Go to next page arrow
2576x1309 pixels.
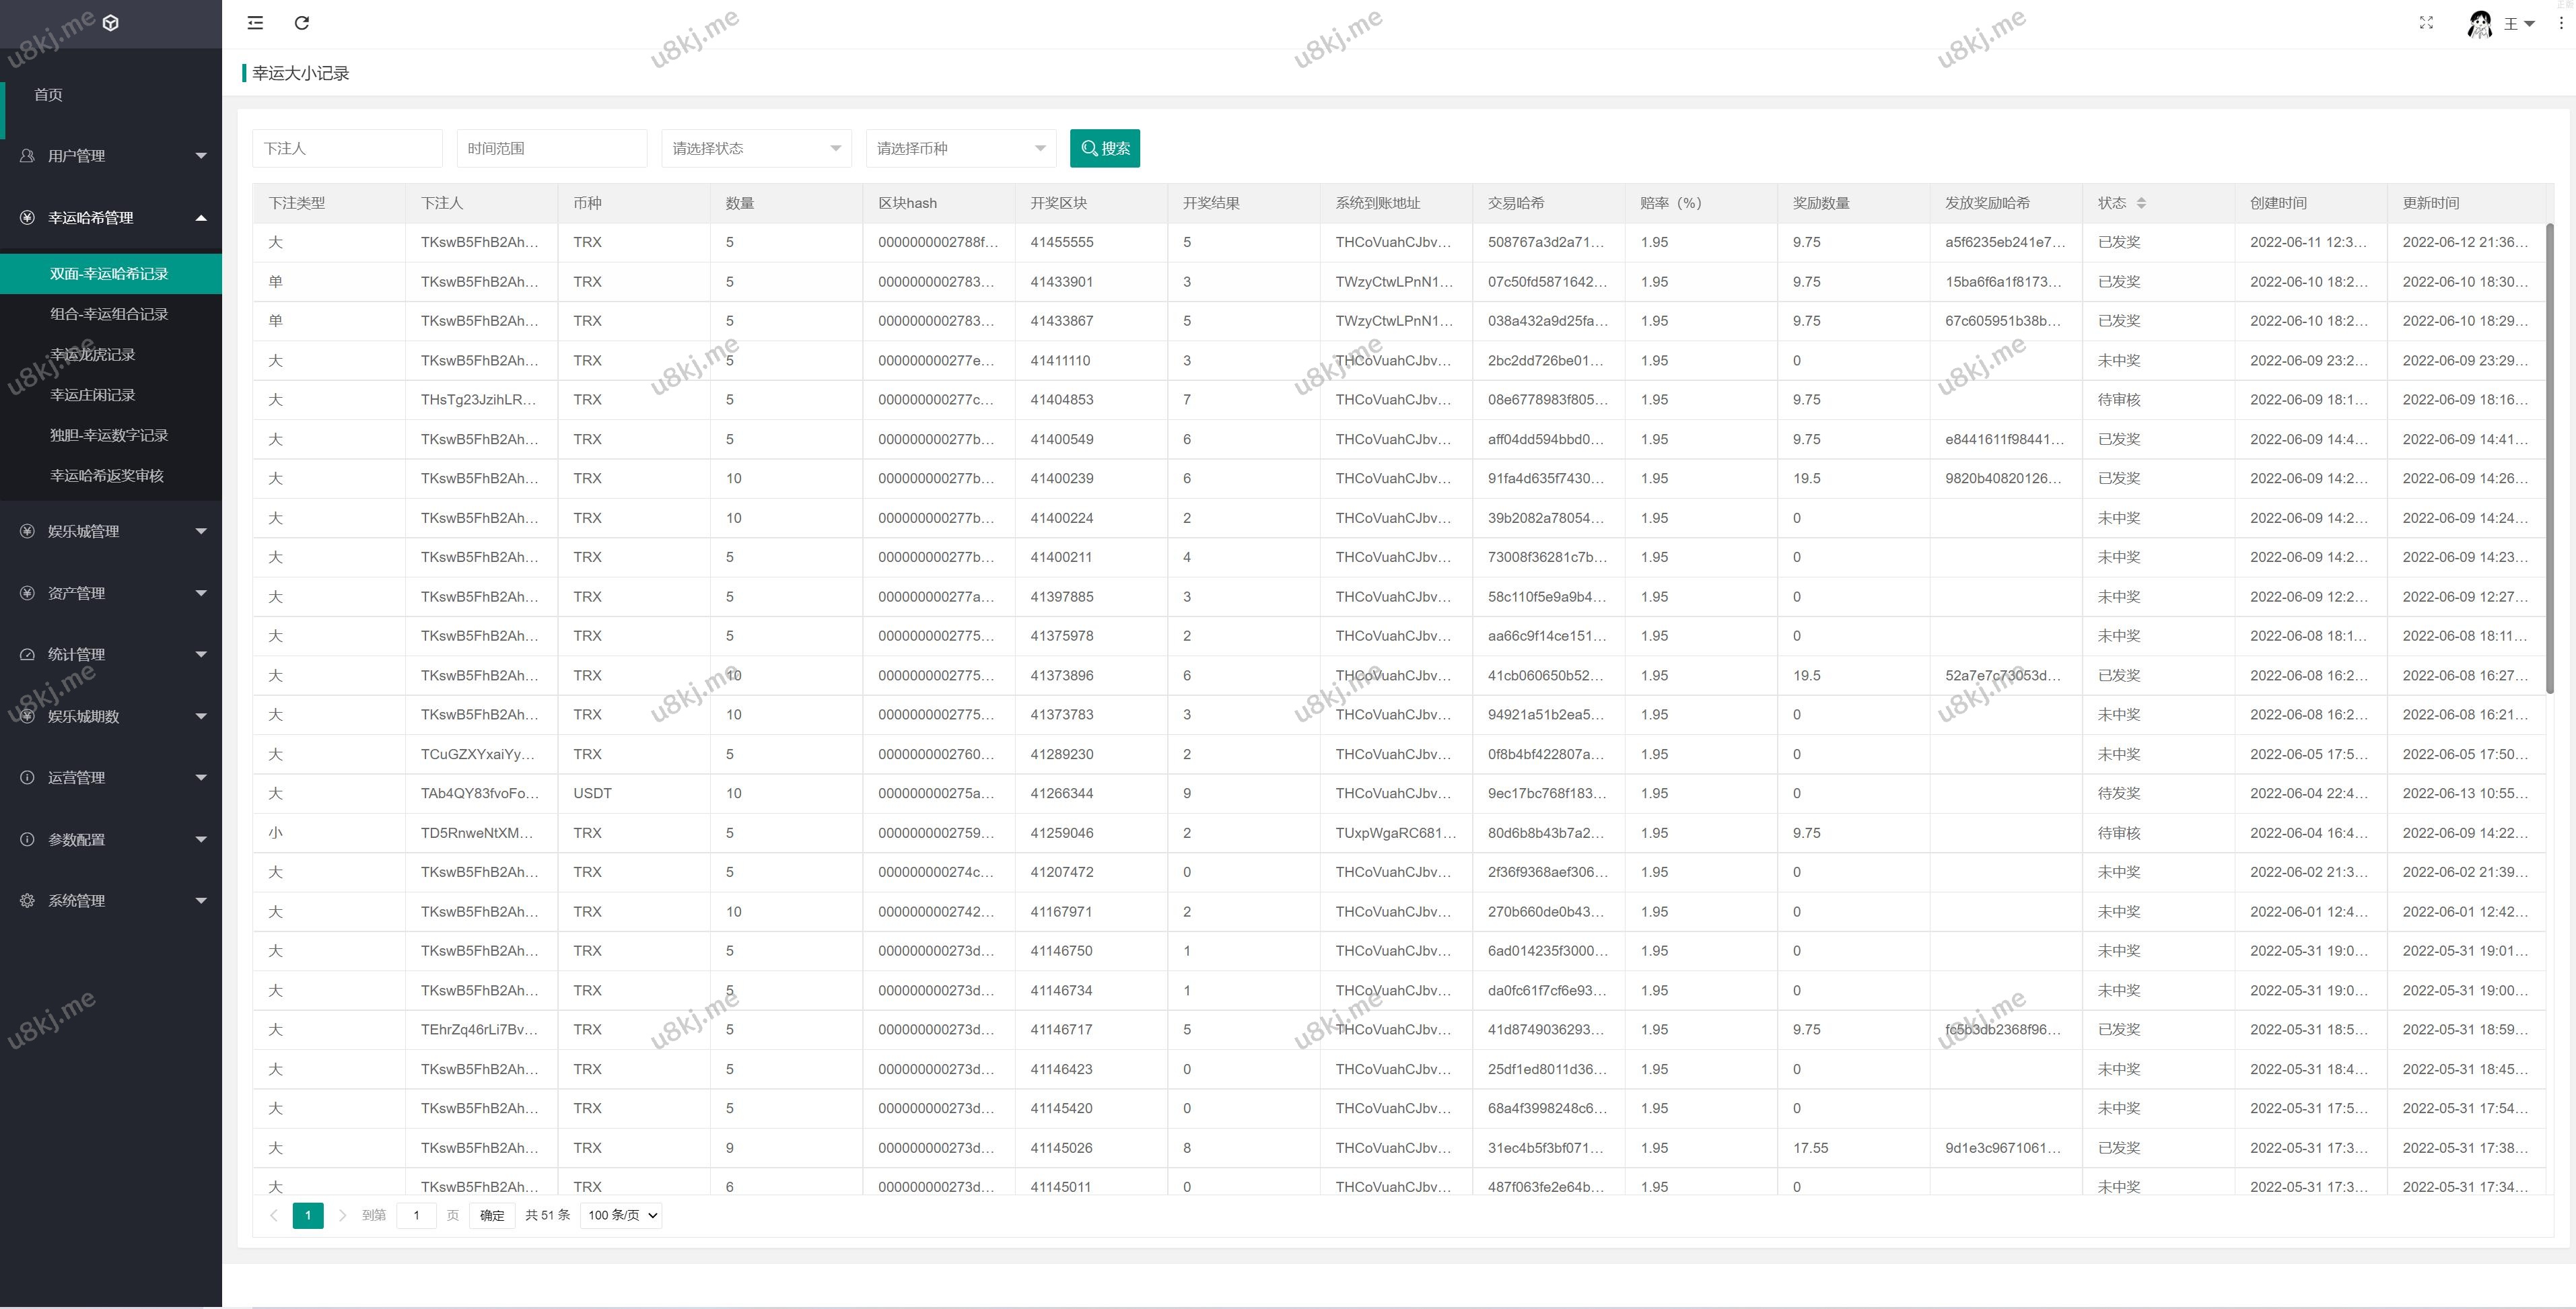pyautogui.click(x=342, y=1215)
